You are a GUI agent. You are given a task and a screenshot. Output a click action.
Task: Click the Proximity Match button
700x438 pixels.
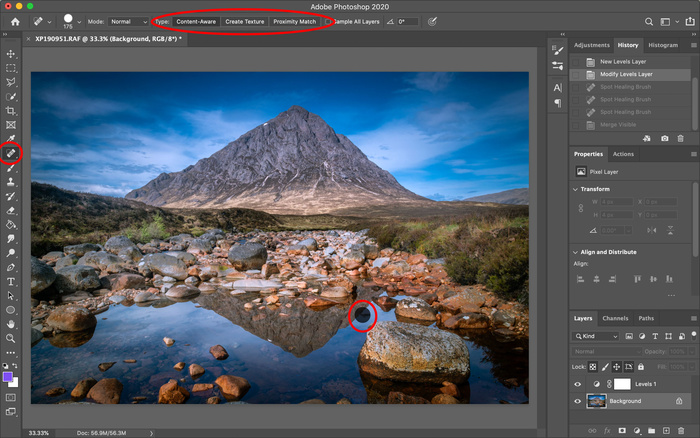(294, 21)
